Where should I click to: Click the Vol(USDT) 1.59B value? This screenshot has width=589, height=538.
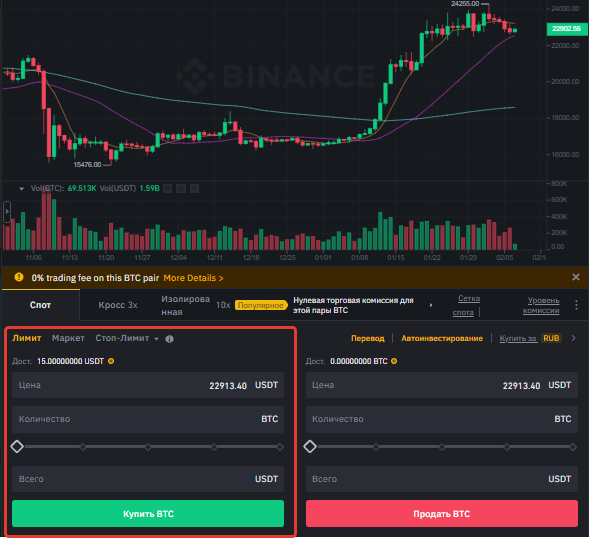150,188
